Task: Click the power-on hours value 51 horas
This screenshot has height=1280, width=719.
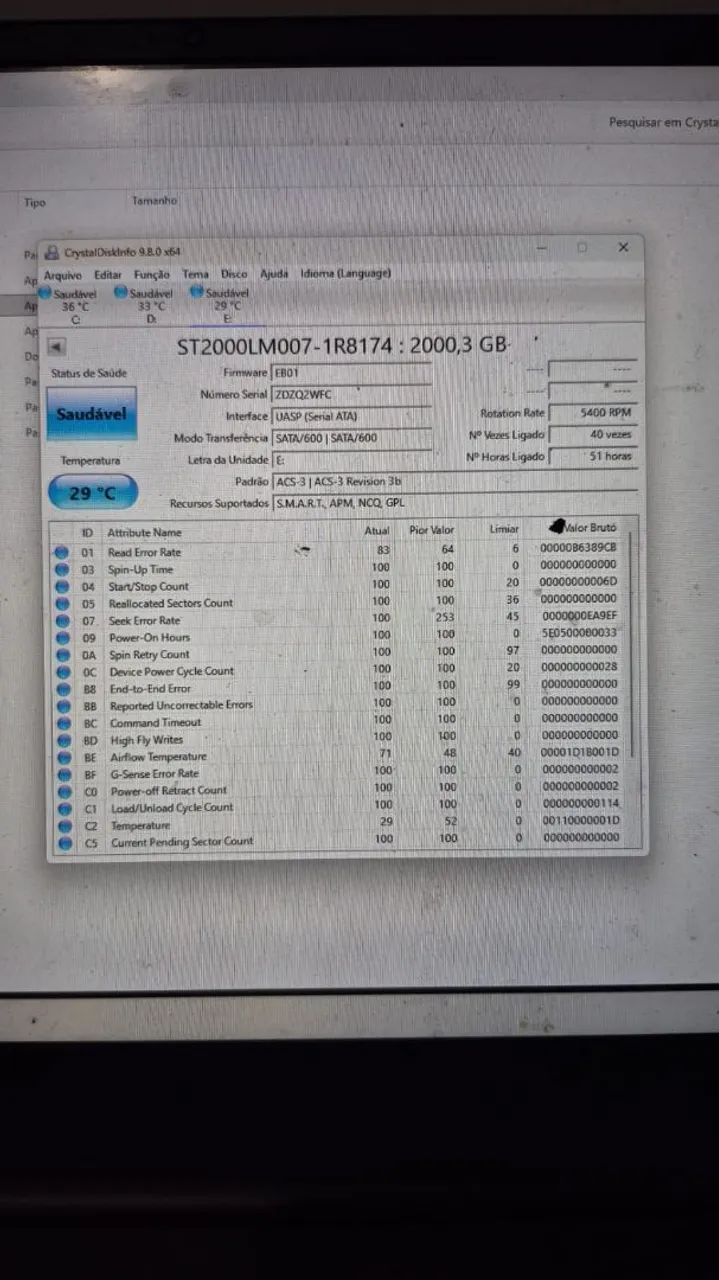Action: pos(594,457)
